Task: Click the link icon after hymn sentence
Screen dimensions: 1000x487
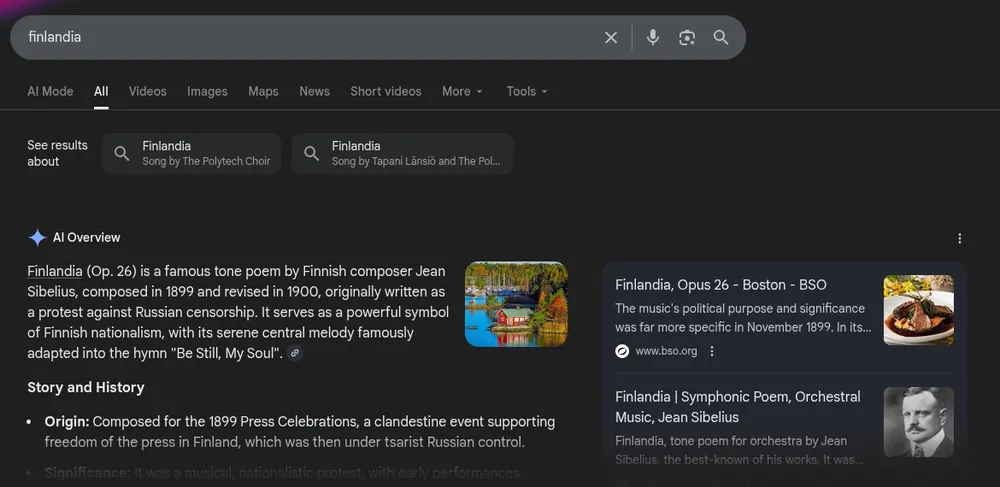Action: click(x=295, y=353)
